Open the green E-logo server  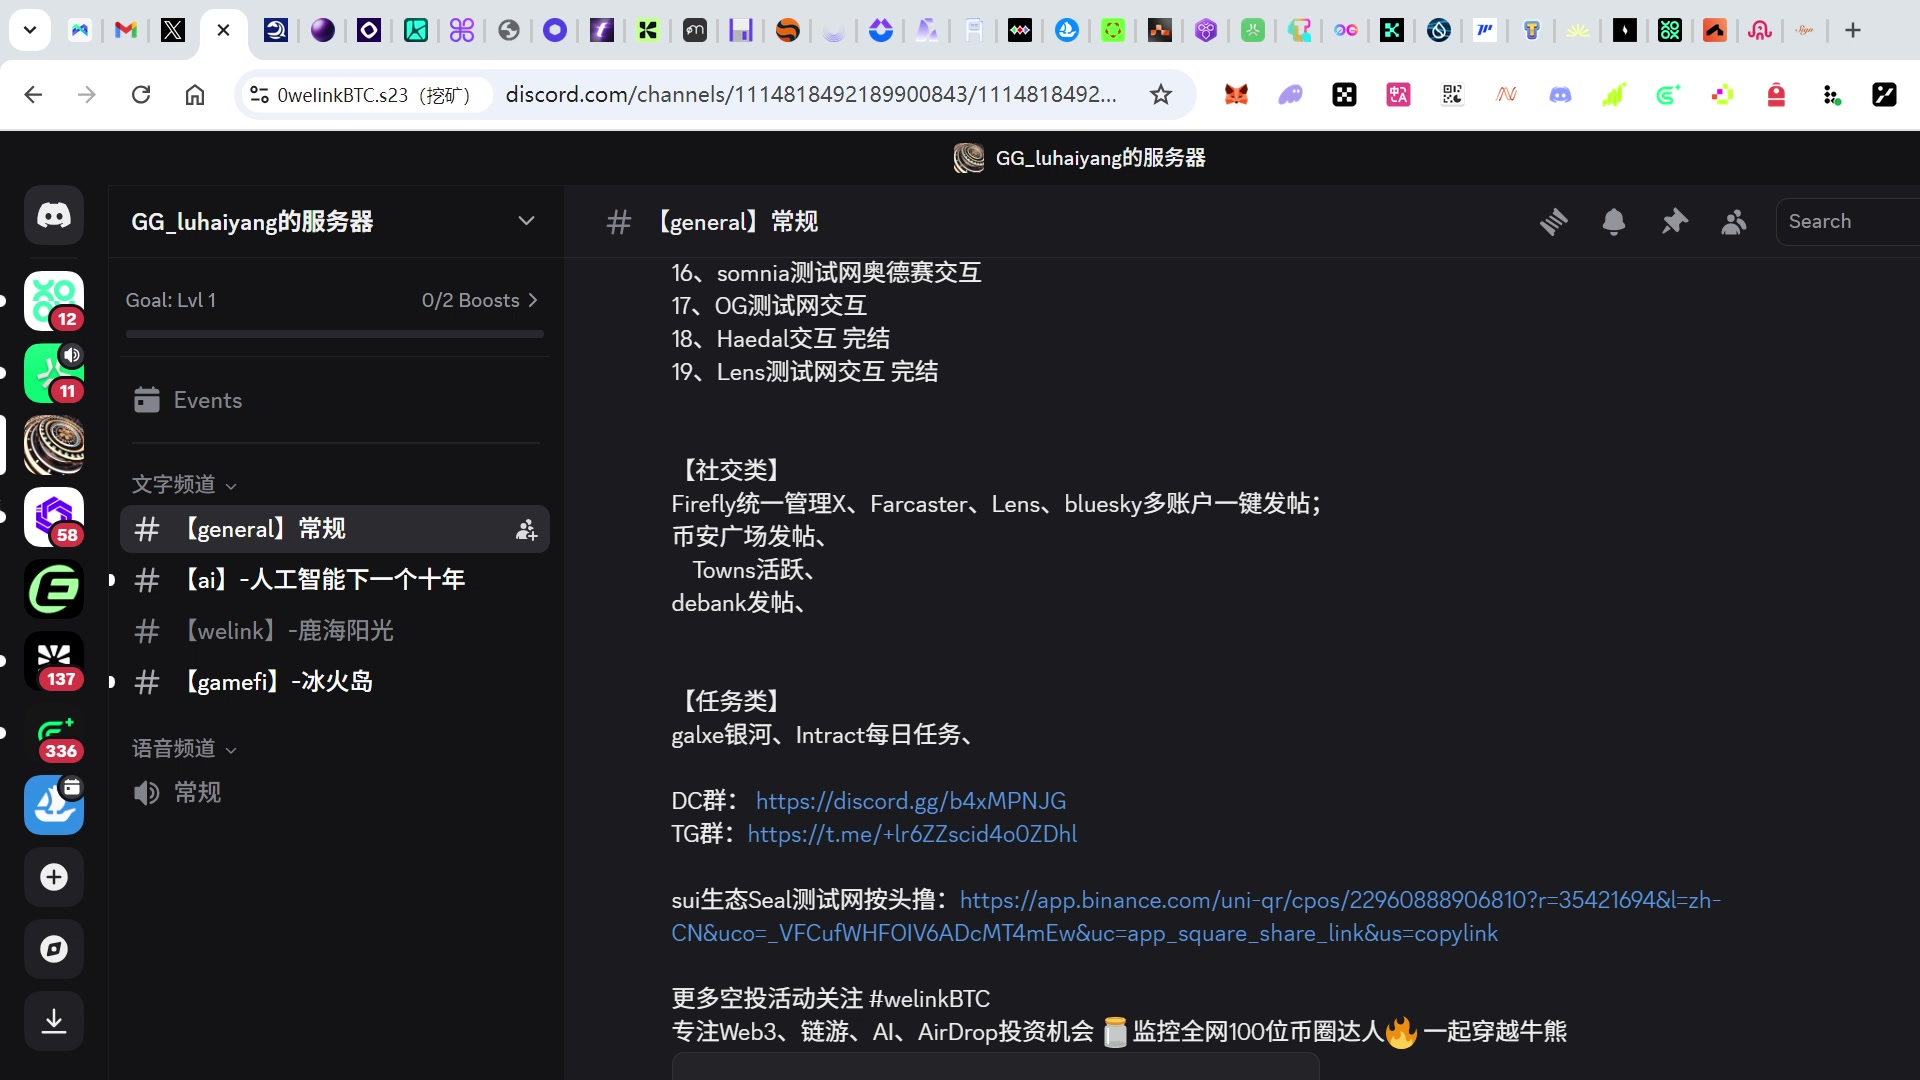pos(54,589)
